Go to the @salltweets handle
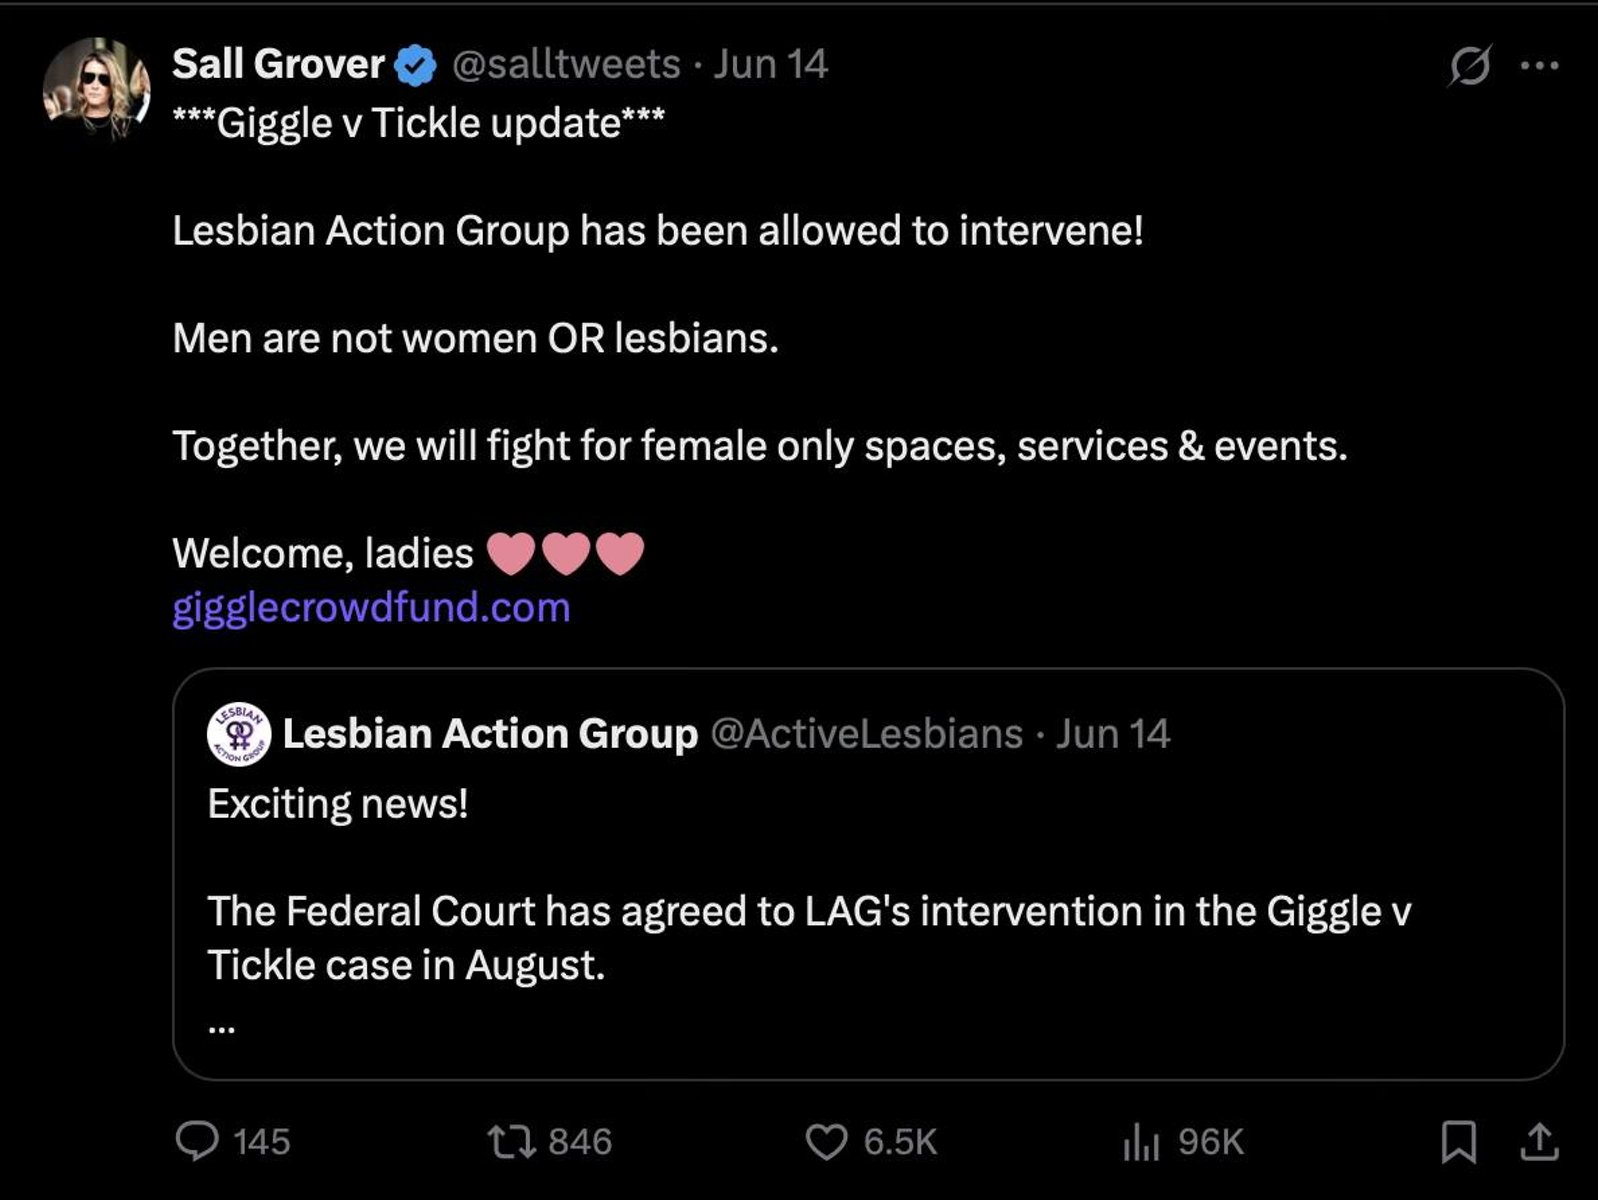 566,65
